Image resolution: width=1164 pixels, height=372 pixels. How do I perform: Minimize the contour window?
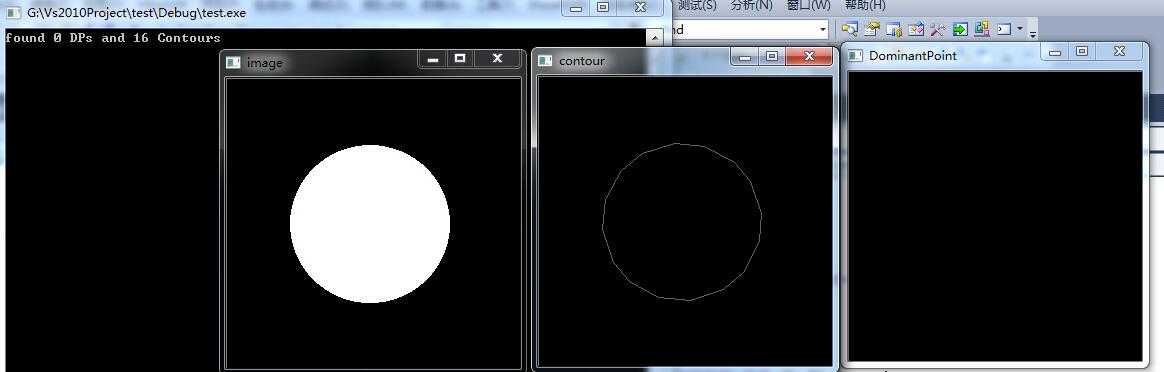[745, 56]
